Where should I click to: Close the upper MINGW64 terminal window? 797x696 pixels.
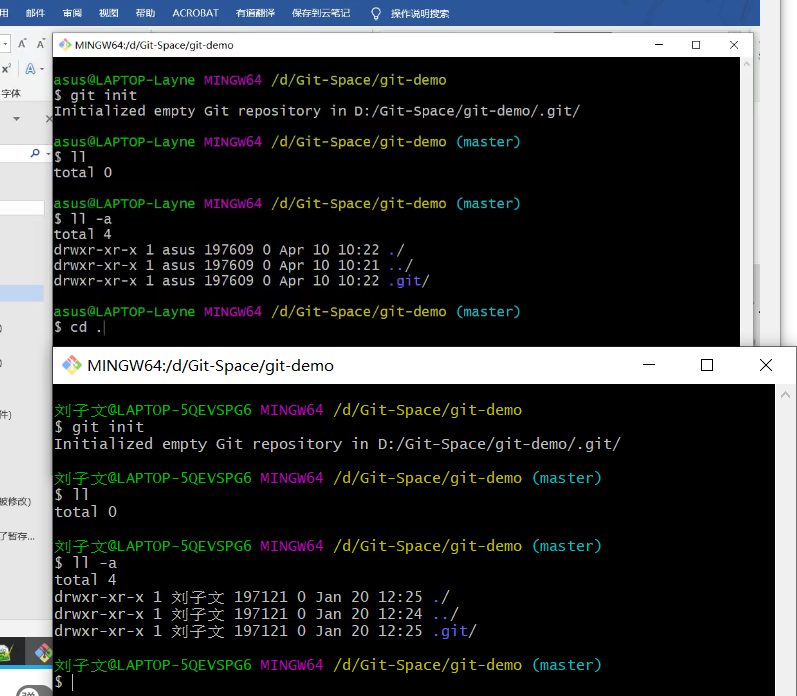(x=733, y=45)
